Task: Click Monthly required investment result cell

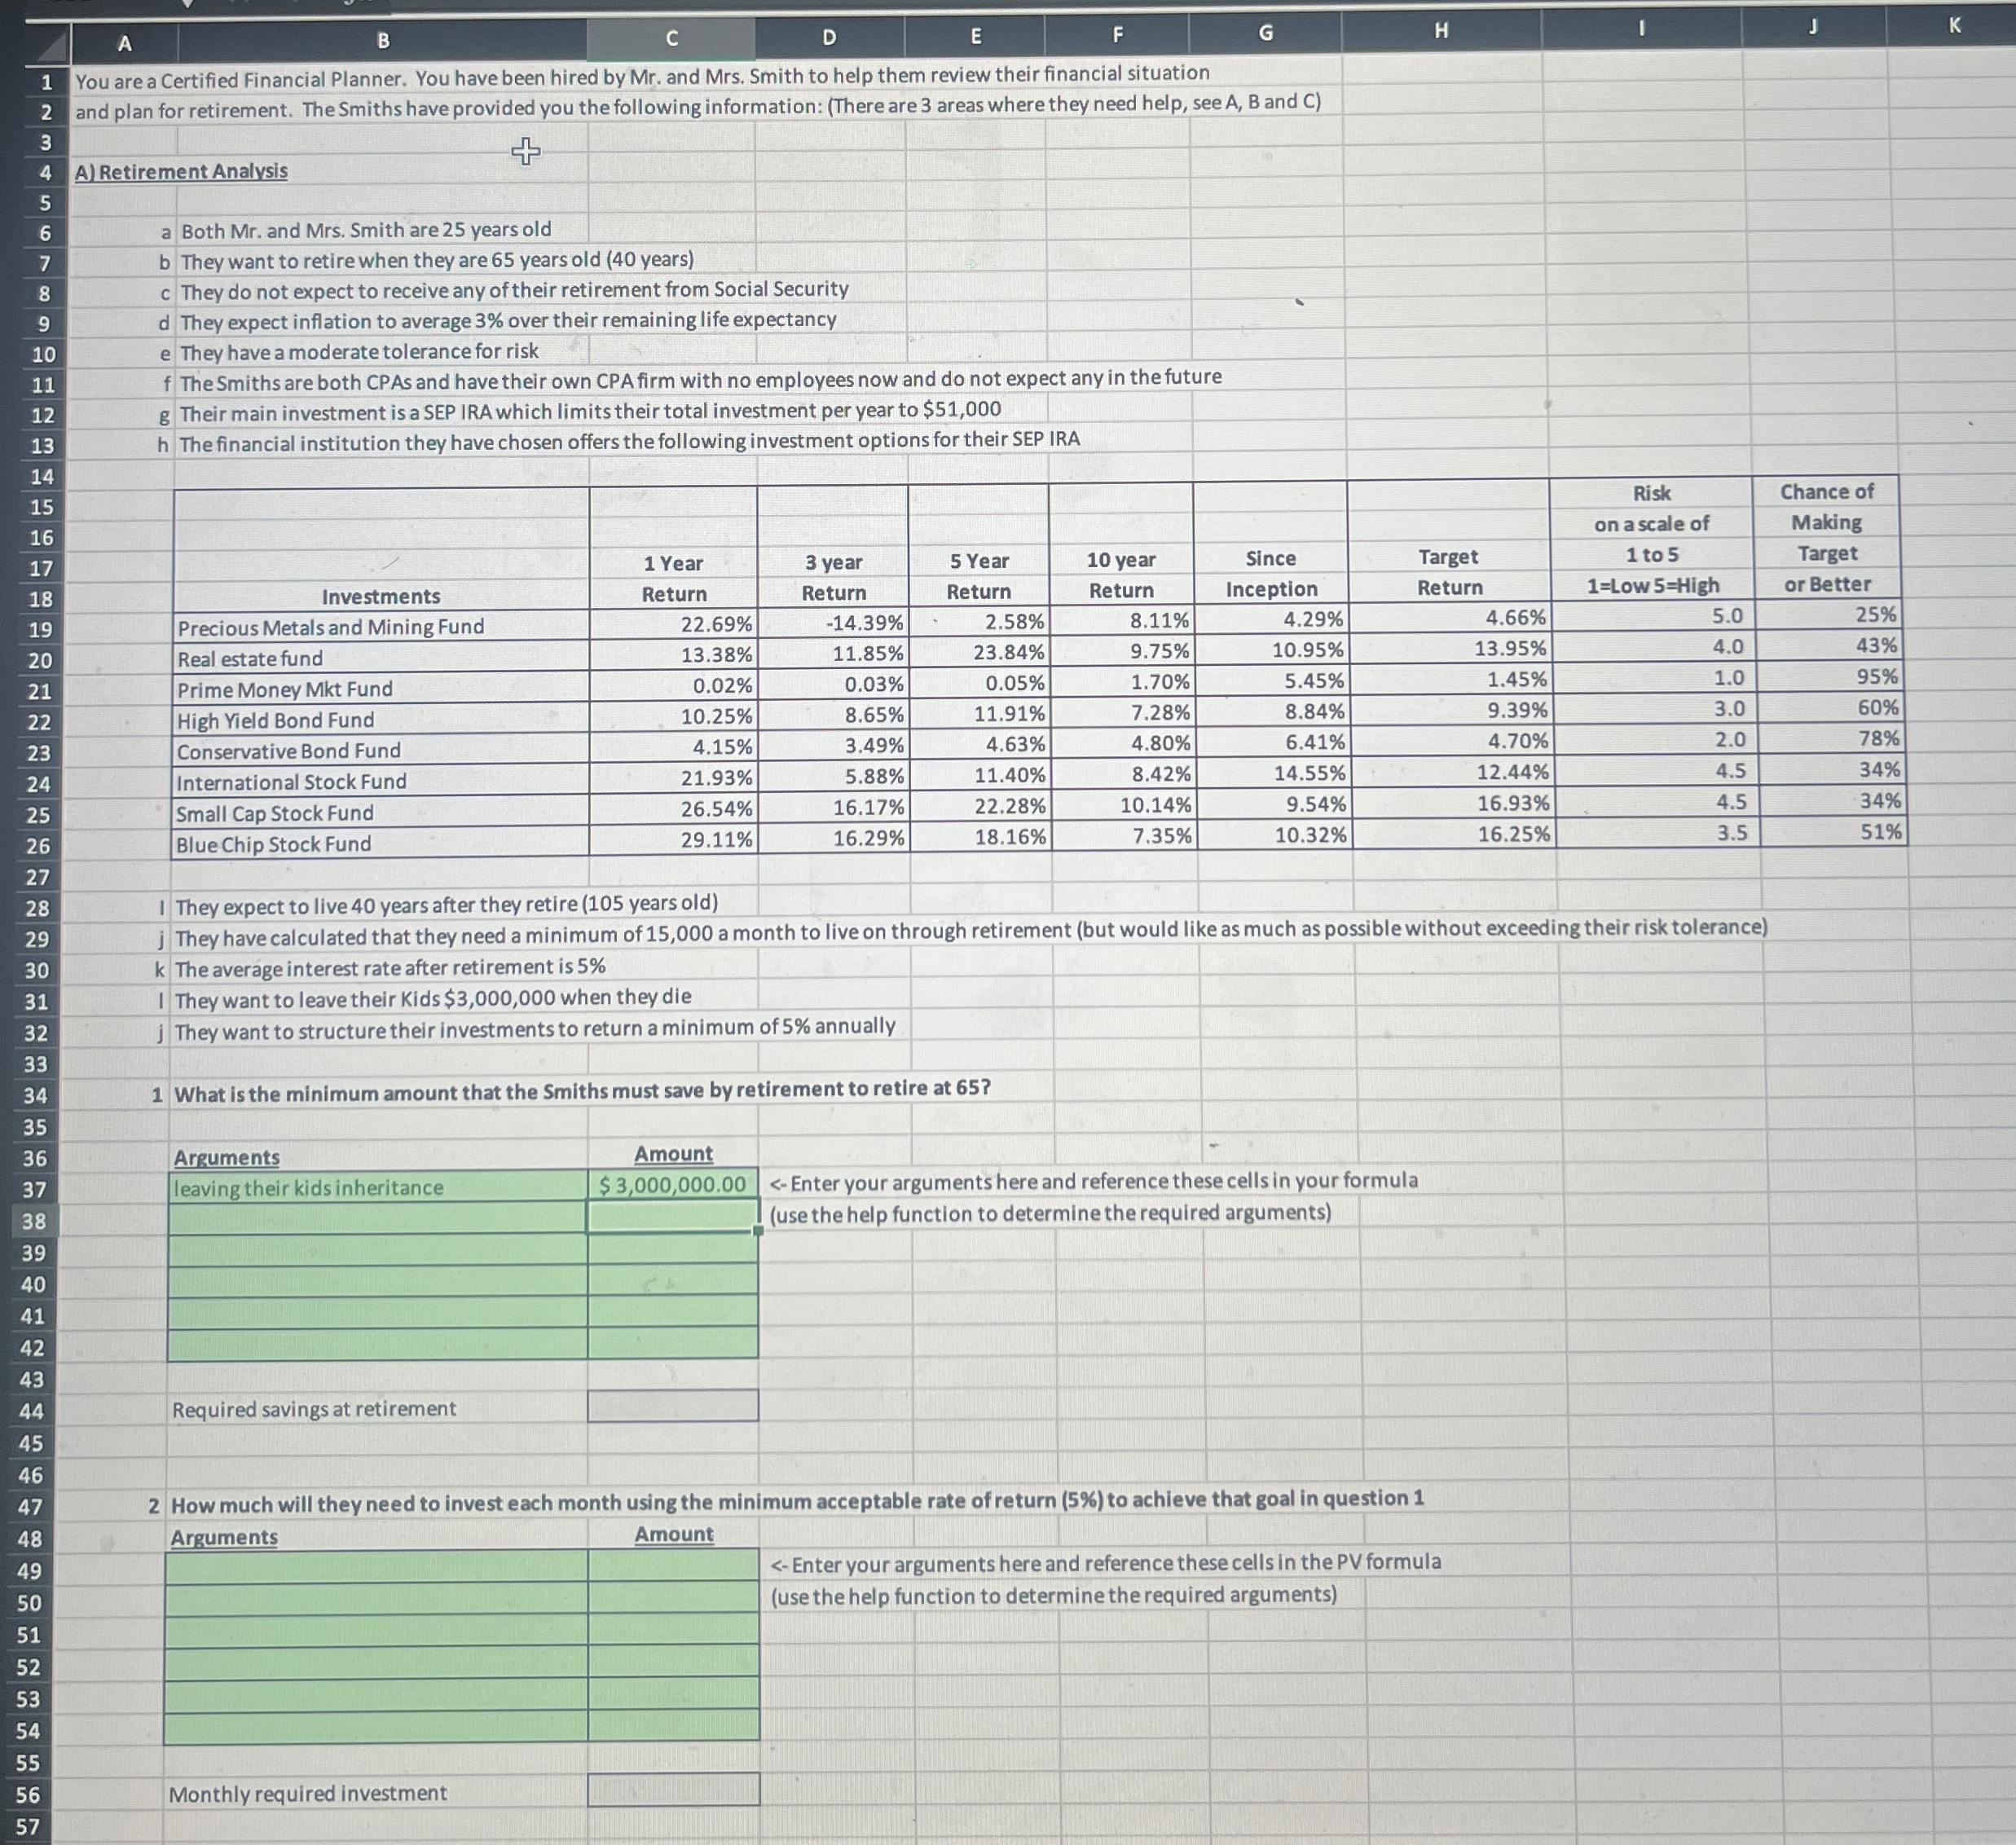Action: tap(672, 1790)
